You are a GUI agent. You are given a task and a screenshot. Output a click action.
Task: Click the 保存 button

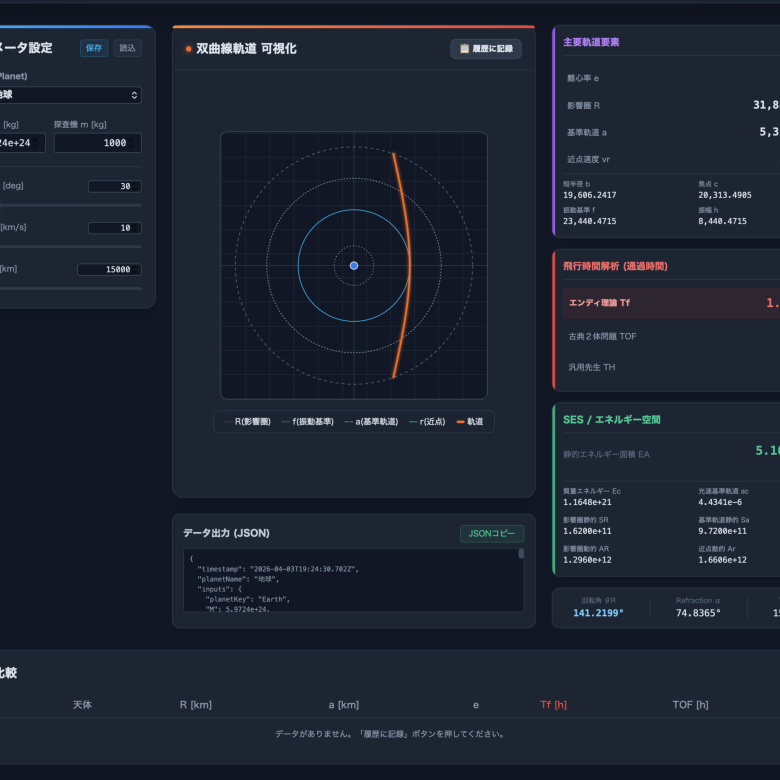(x=94, y=48)
